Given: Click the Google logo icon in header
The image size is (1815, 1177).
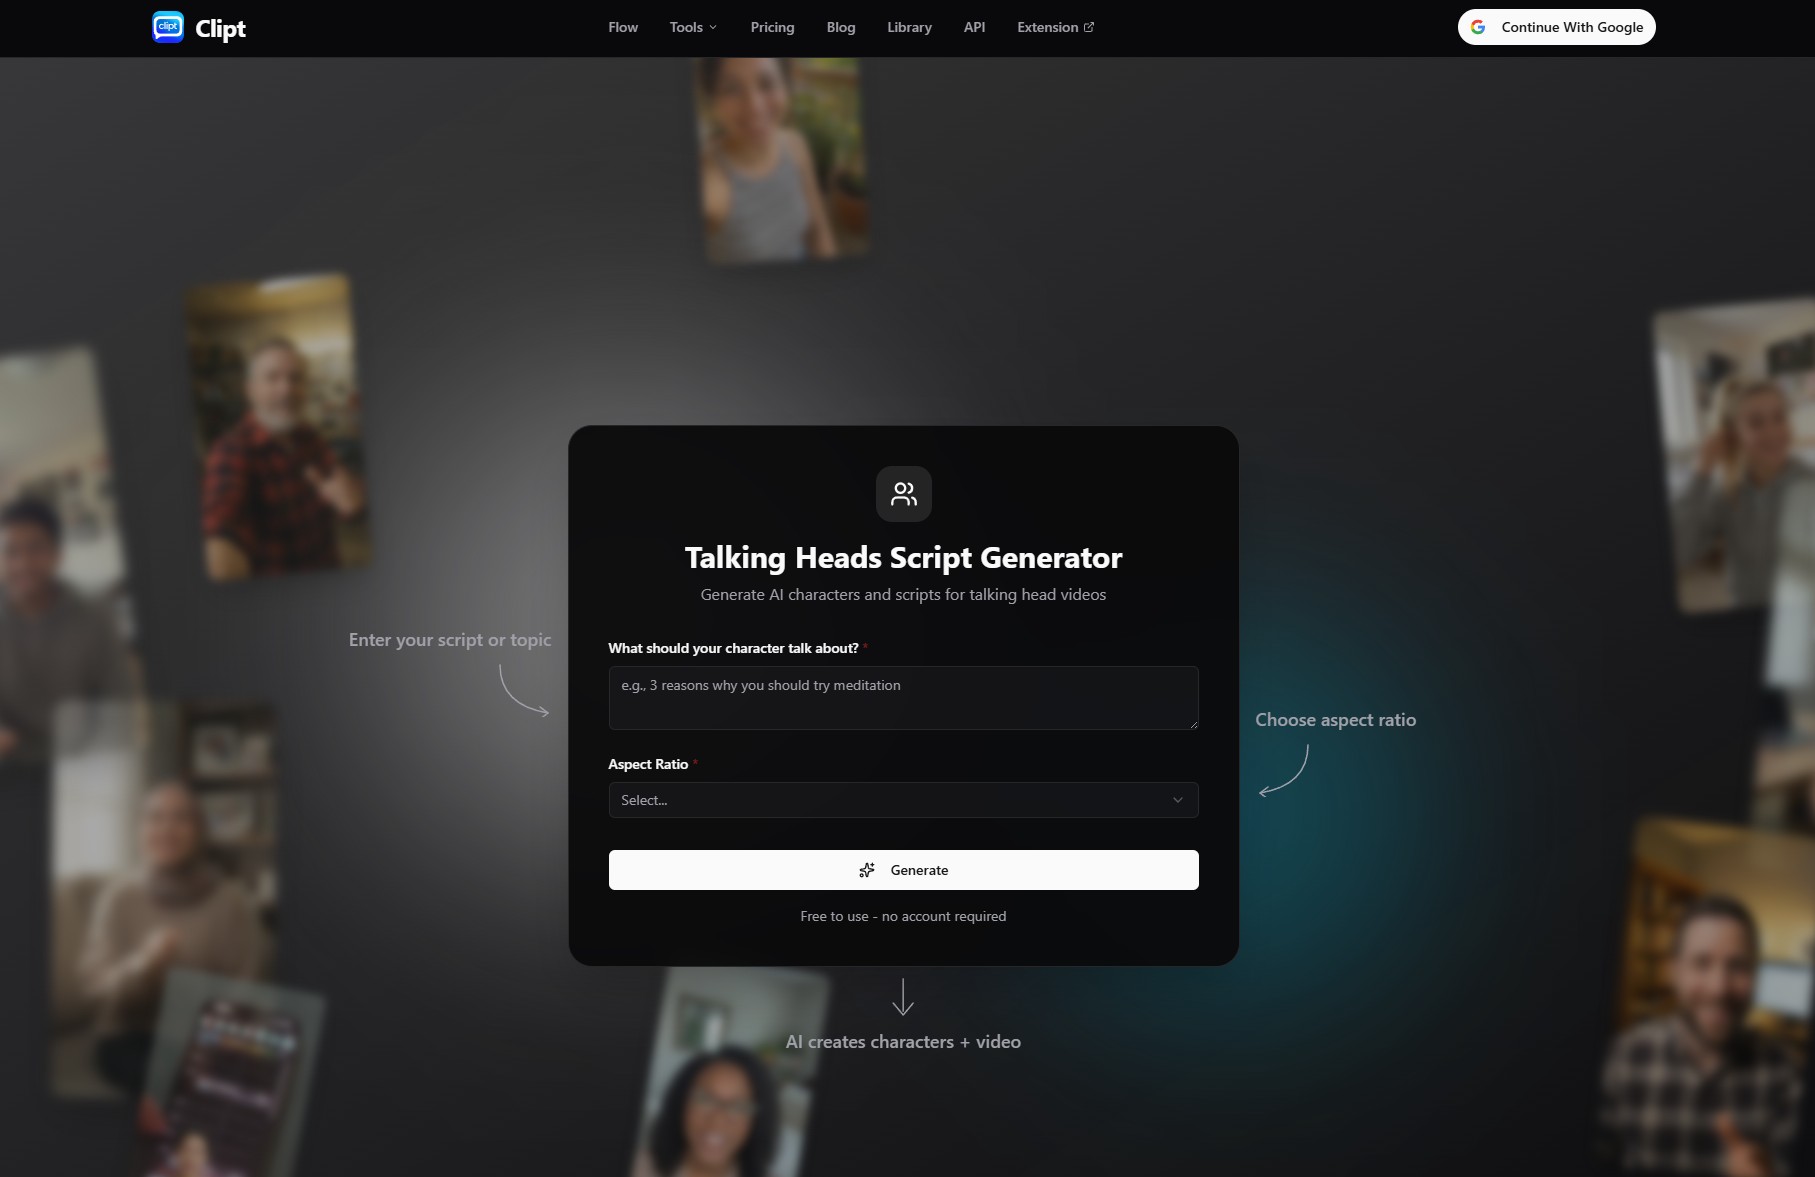Looking at the screenshot, I should [x=1478, y=27].
